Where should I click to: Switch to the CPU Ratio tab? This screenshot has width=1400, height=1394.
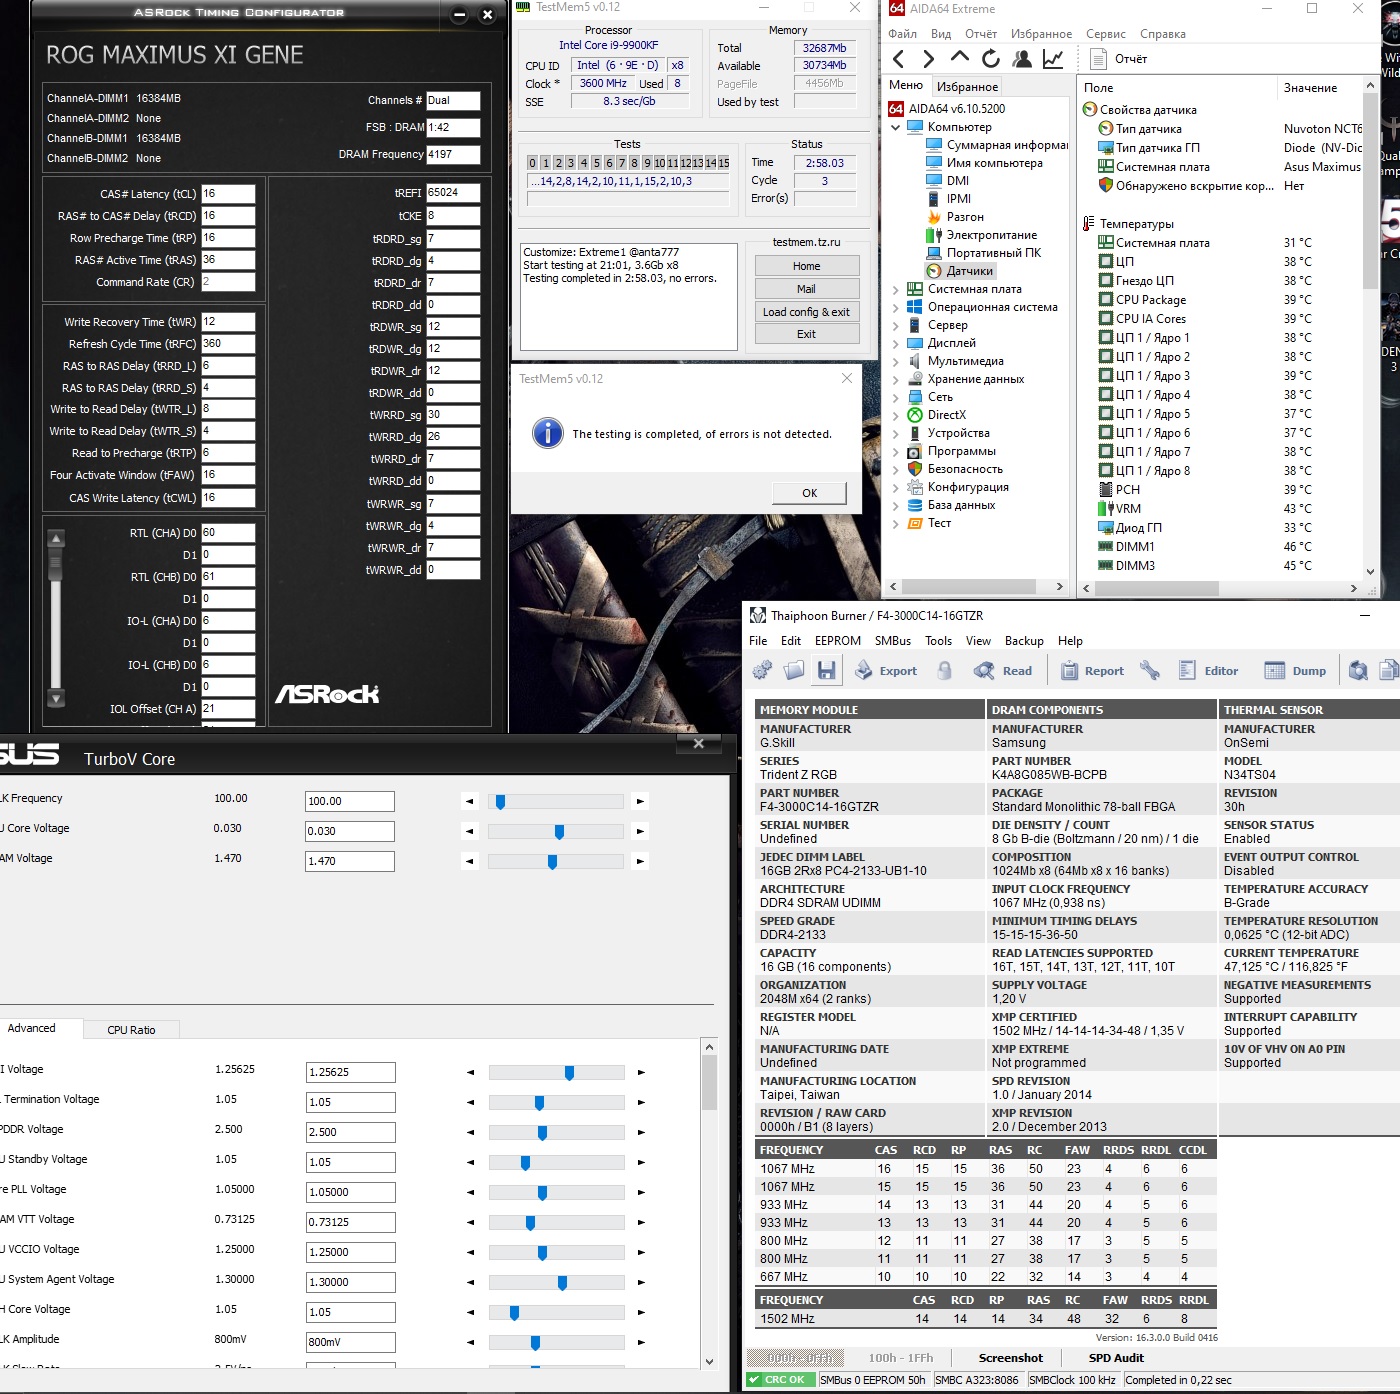click(131, 1029)
